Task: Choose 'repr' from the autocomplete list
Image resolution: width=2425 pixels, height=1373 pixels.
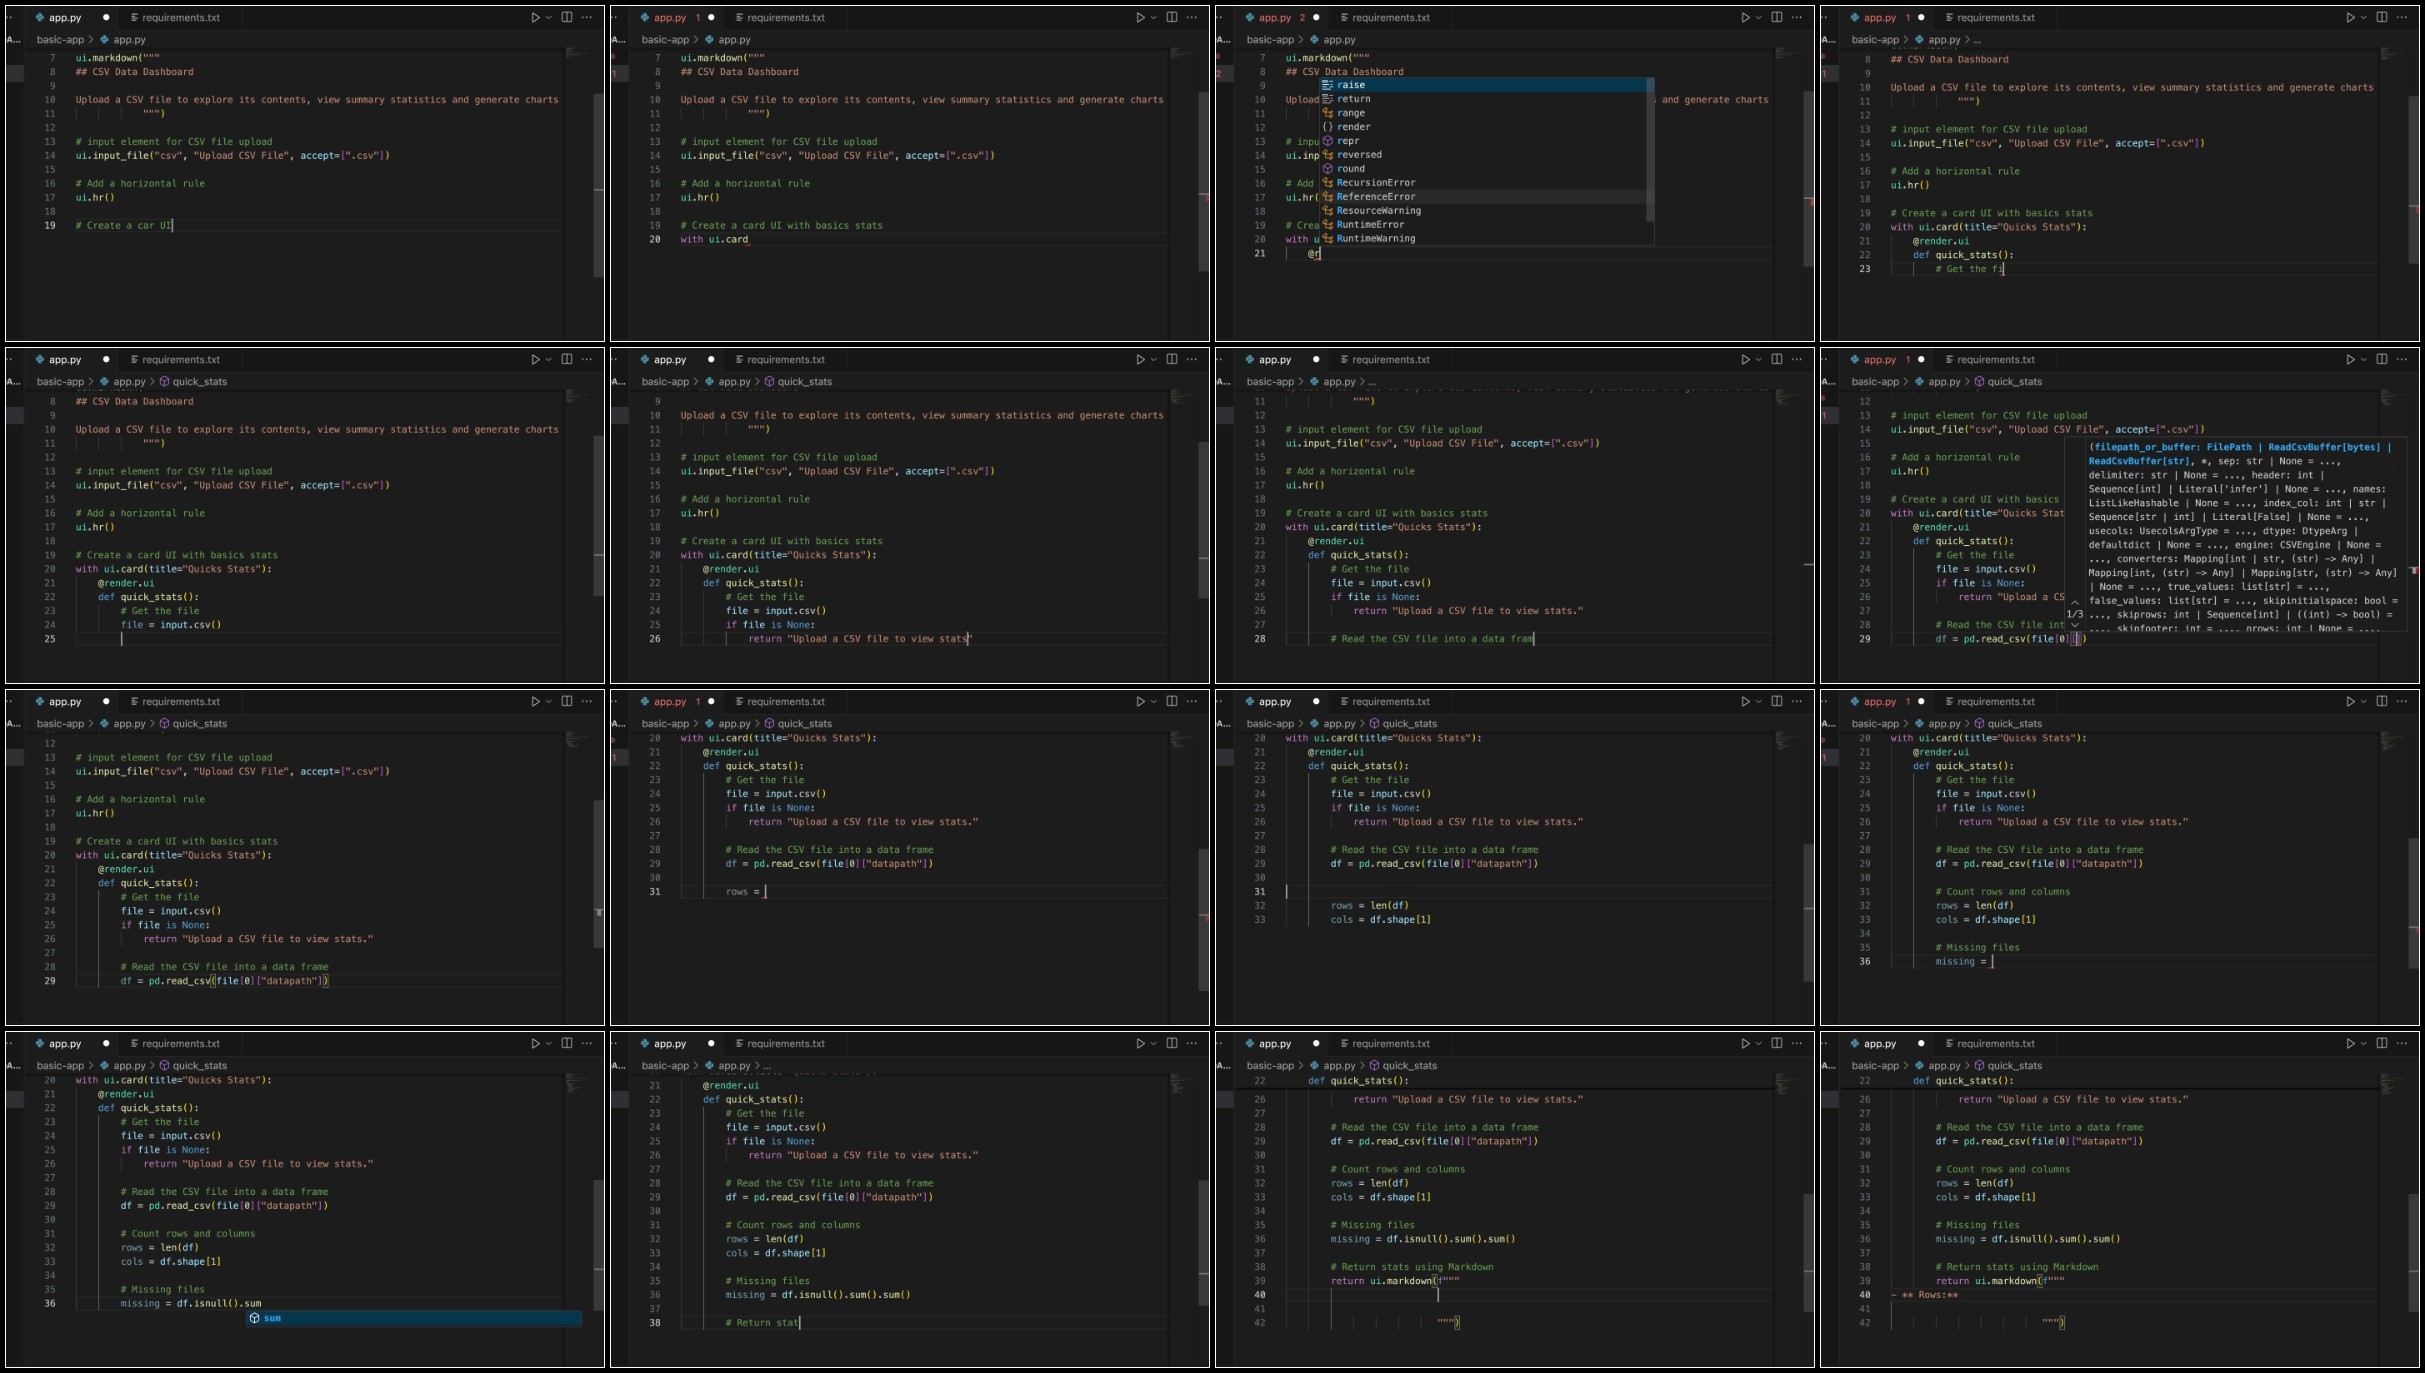Action: pyautogui.click(x=1483, y=141)
